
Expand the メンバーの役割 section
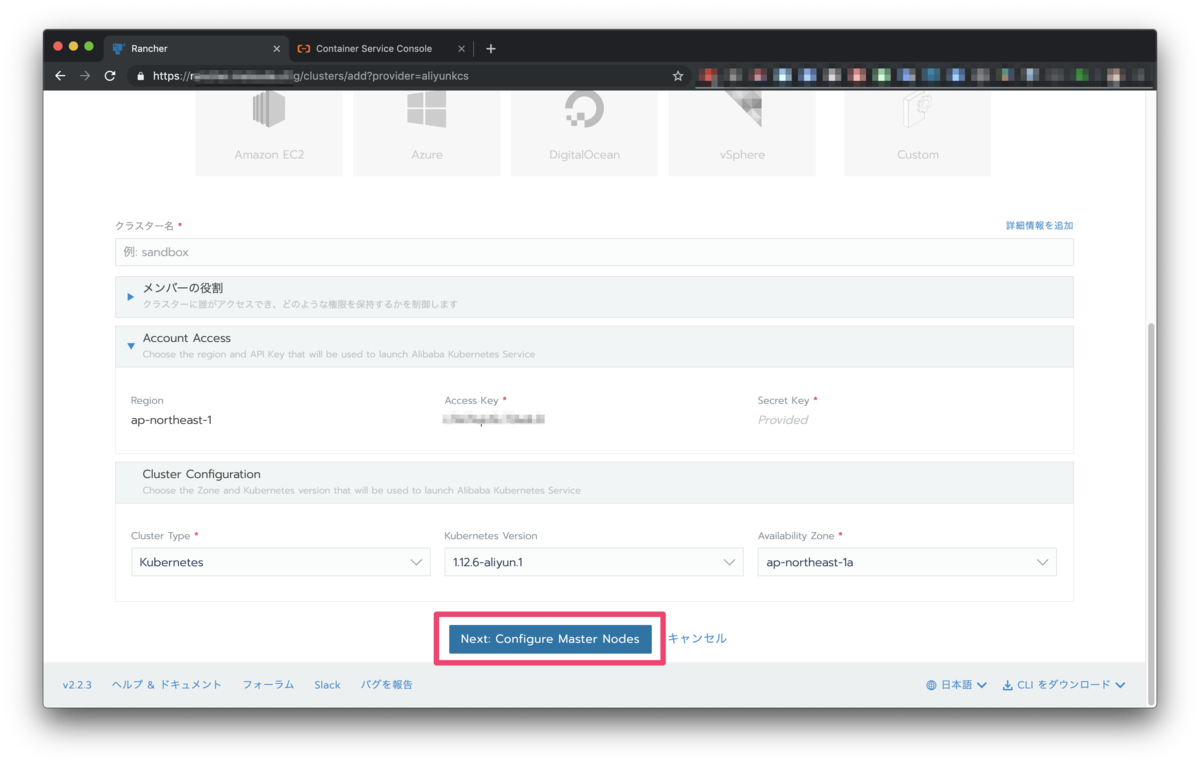594,296
